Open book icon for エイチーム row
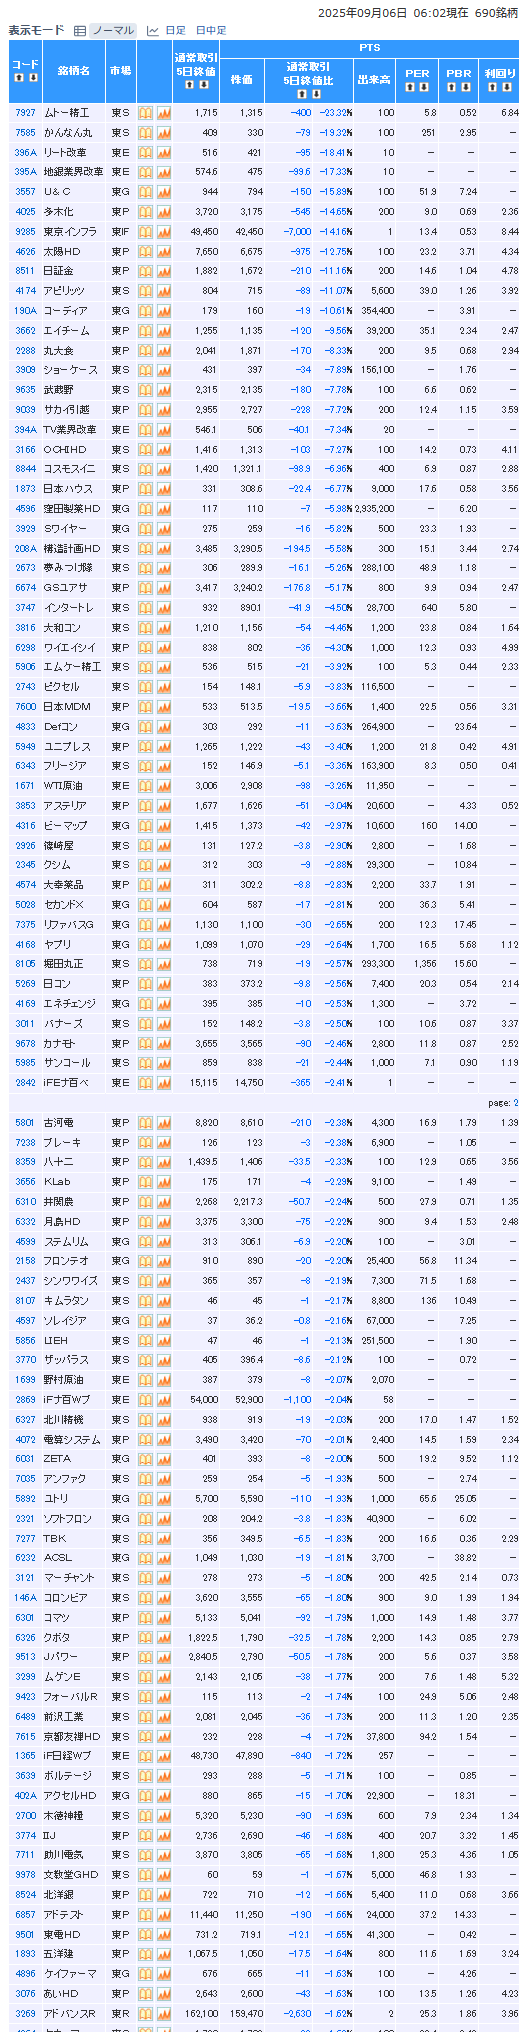Image resolution: width=527 pixels, height=2032 pixels. (145, 331)
